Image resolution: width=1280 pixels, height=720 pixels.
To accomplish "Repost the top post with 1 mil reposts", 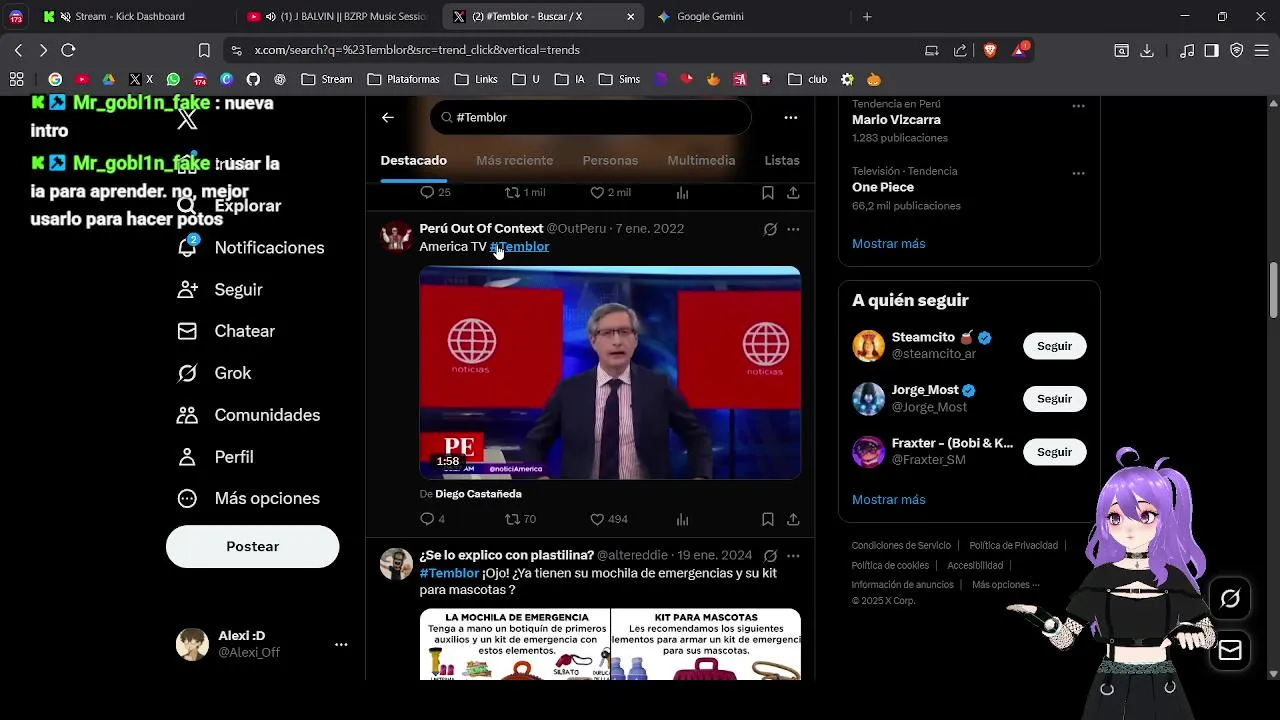I will coord(525,192).
